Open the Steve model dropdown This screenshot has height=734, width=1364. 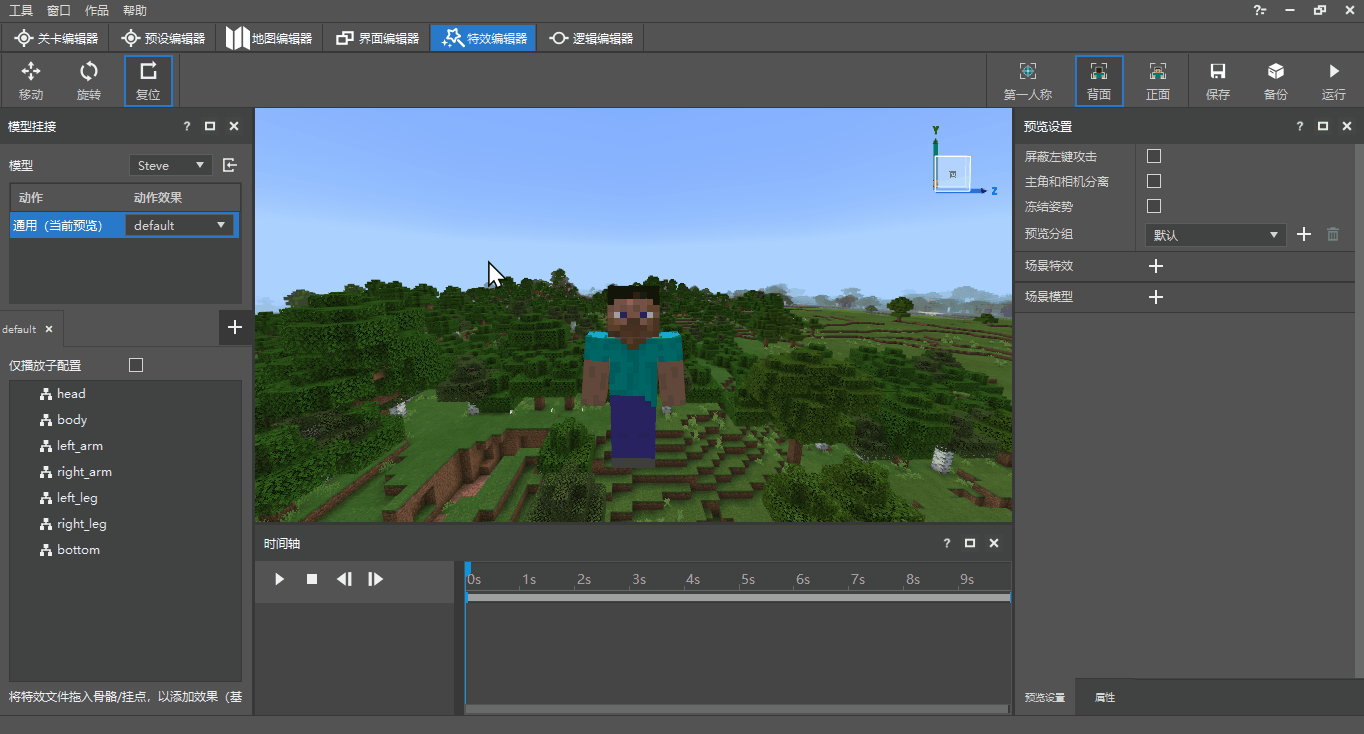coord(171,165)
